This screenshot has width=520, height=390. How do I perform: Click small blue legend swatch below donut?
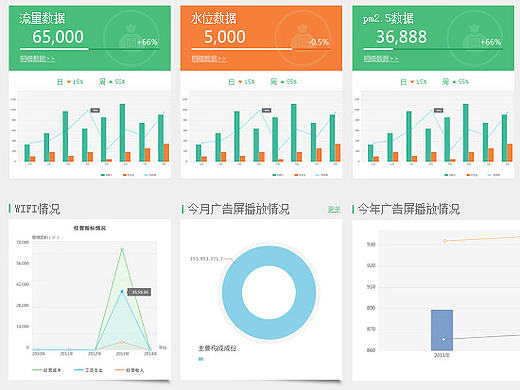click(x=201, y=359)
